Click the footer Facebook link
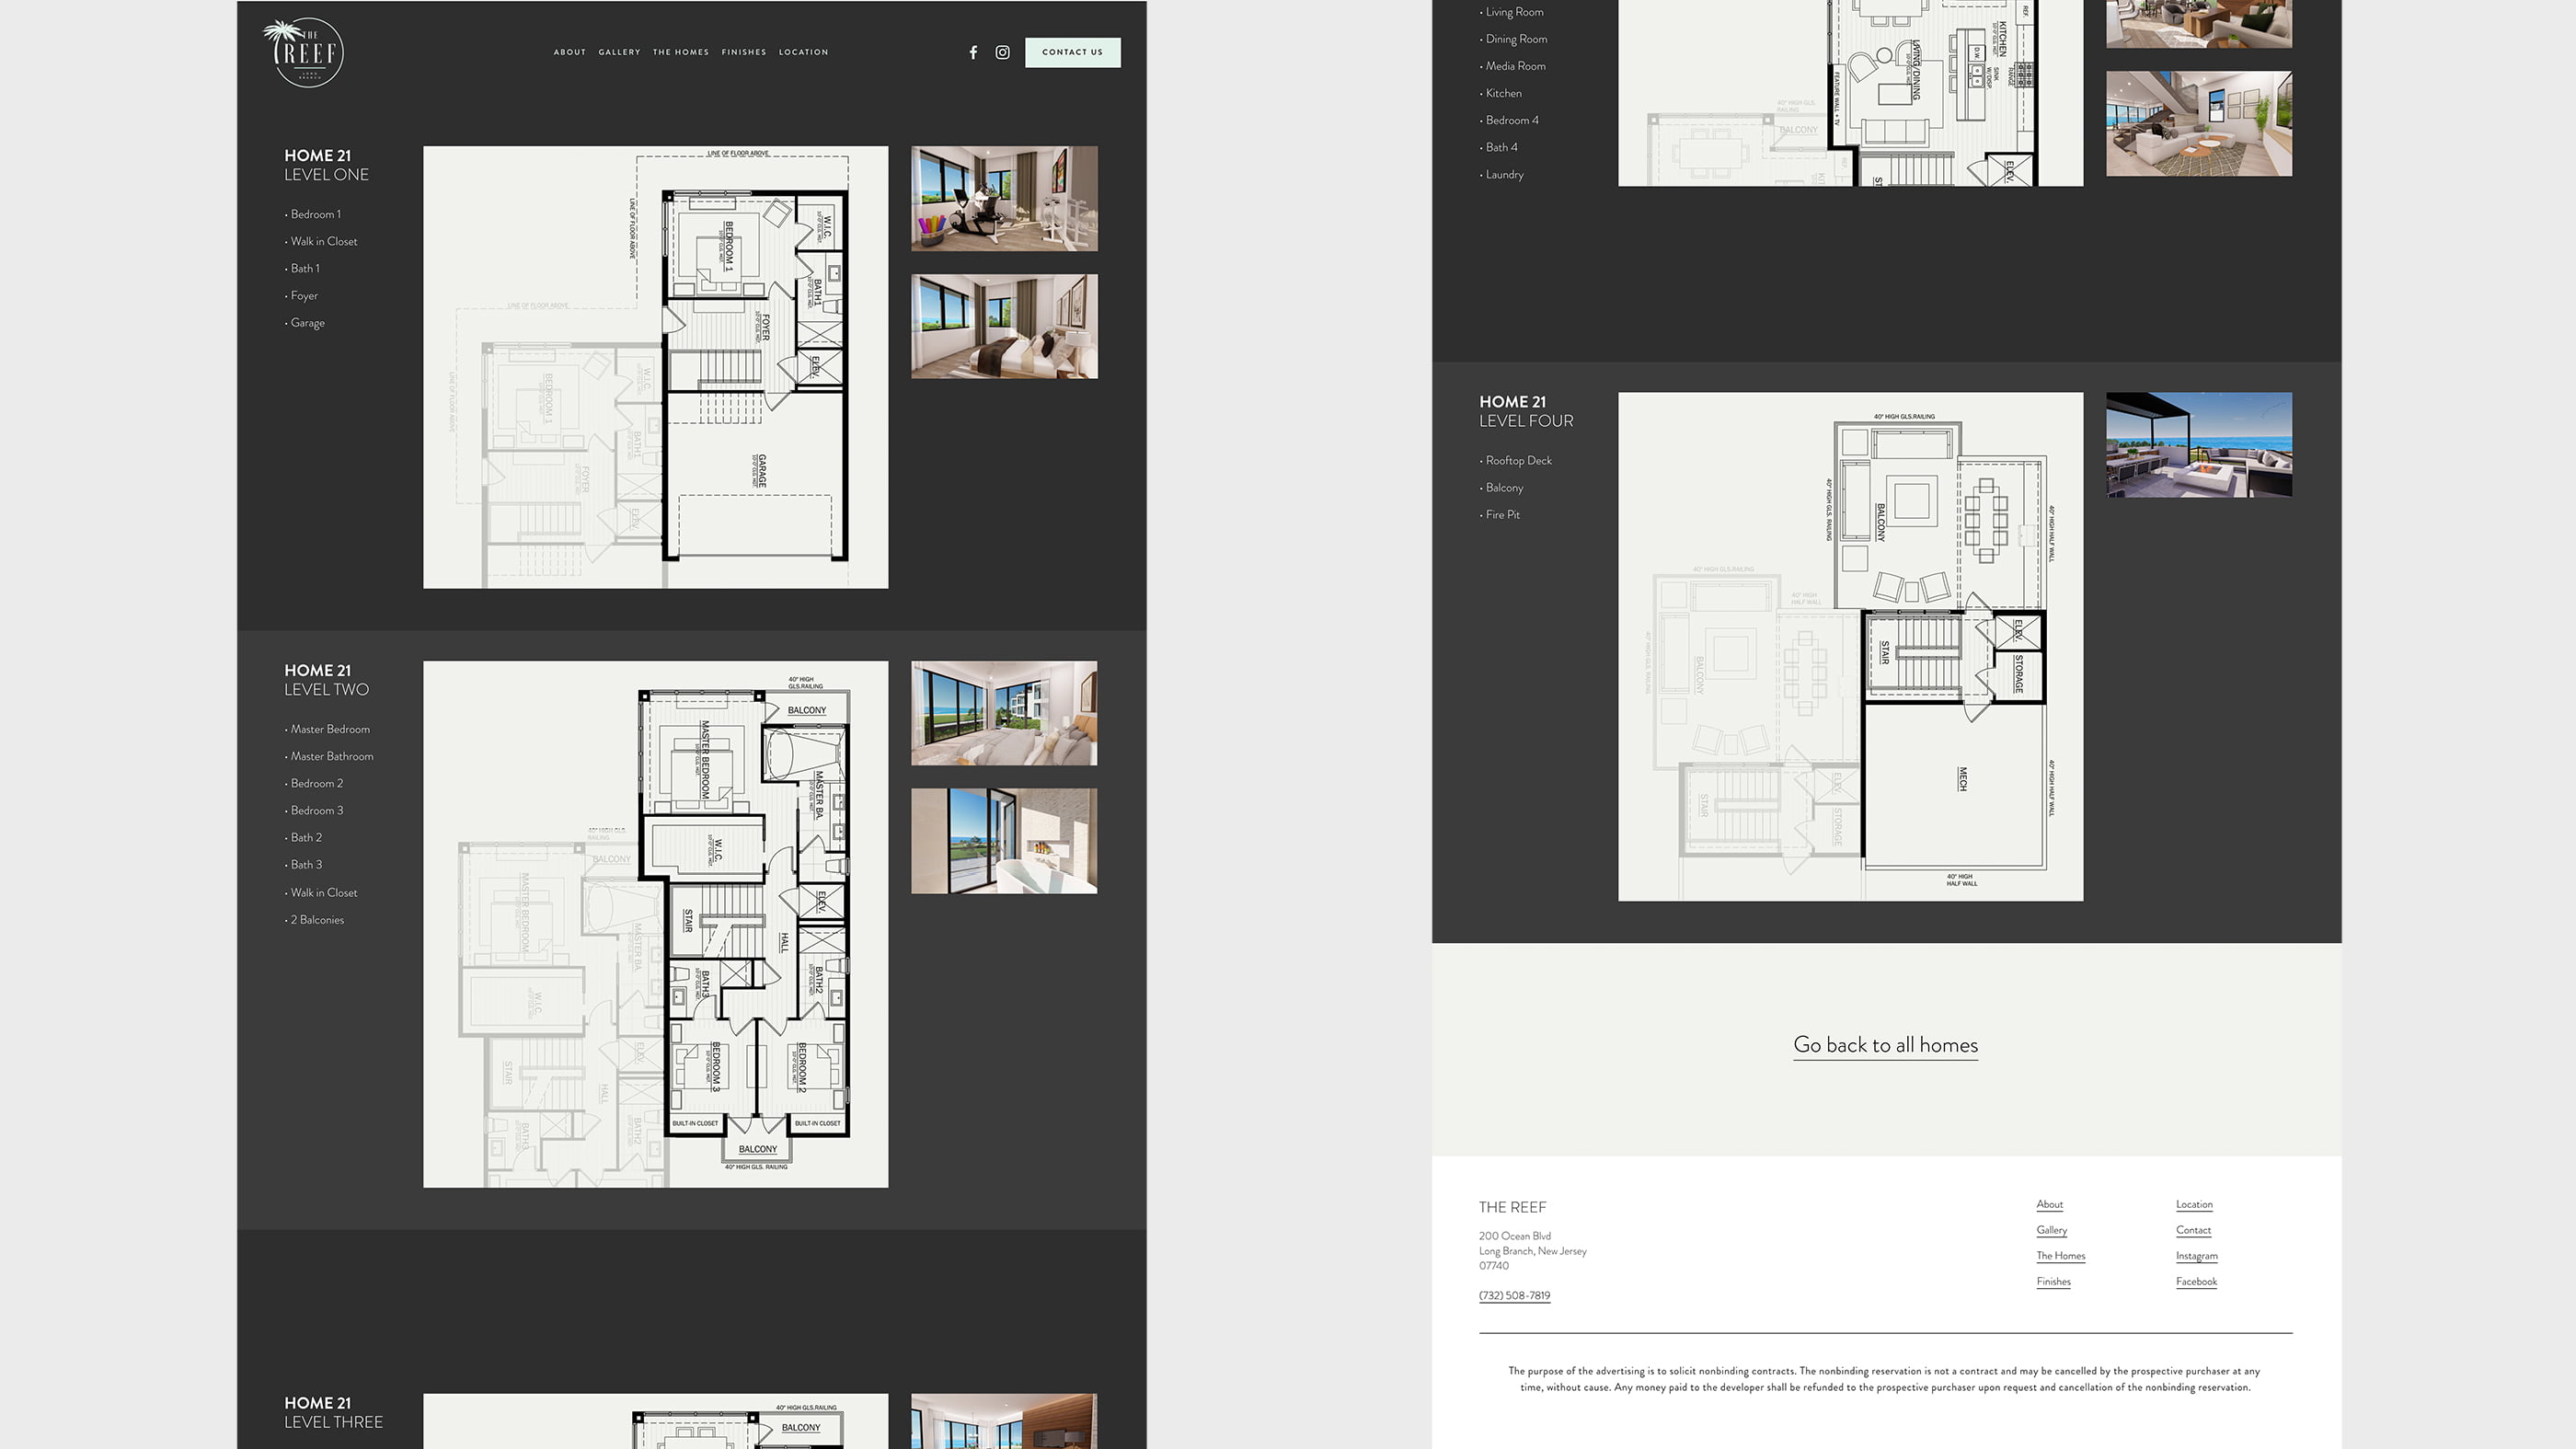2576x1449 pixels. click(x=2195, y=1281)
